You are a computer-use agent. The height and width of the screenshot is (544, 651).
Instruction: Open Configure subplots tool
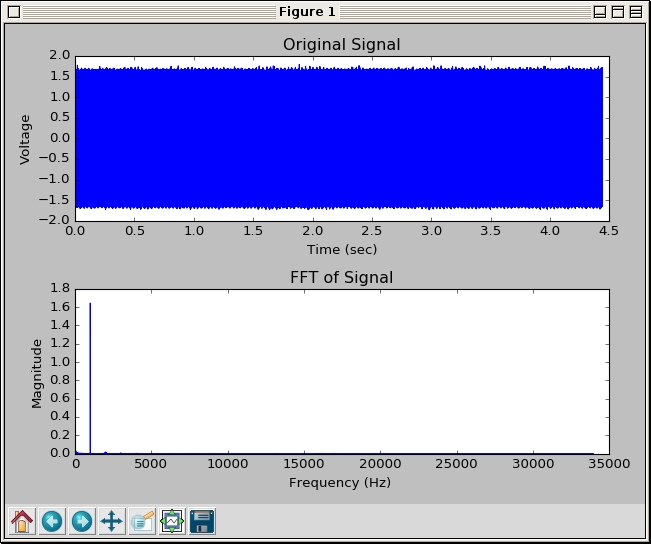pyautogui.click(x=172, y=521)
